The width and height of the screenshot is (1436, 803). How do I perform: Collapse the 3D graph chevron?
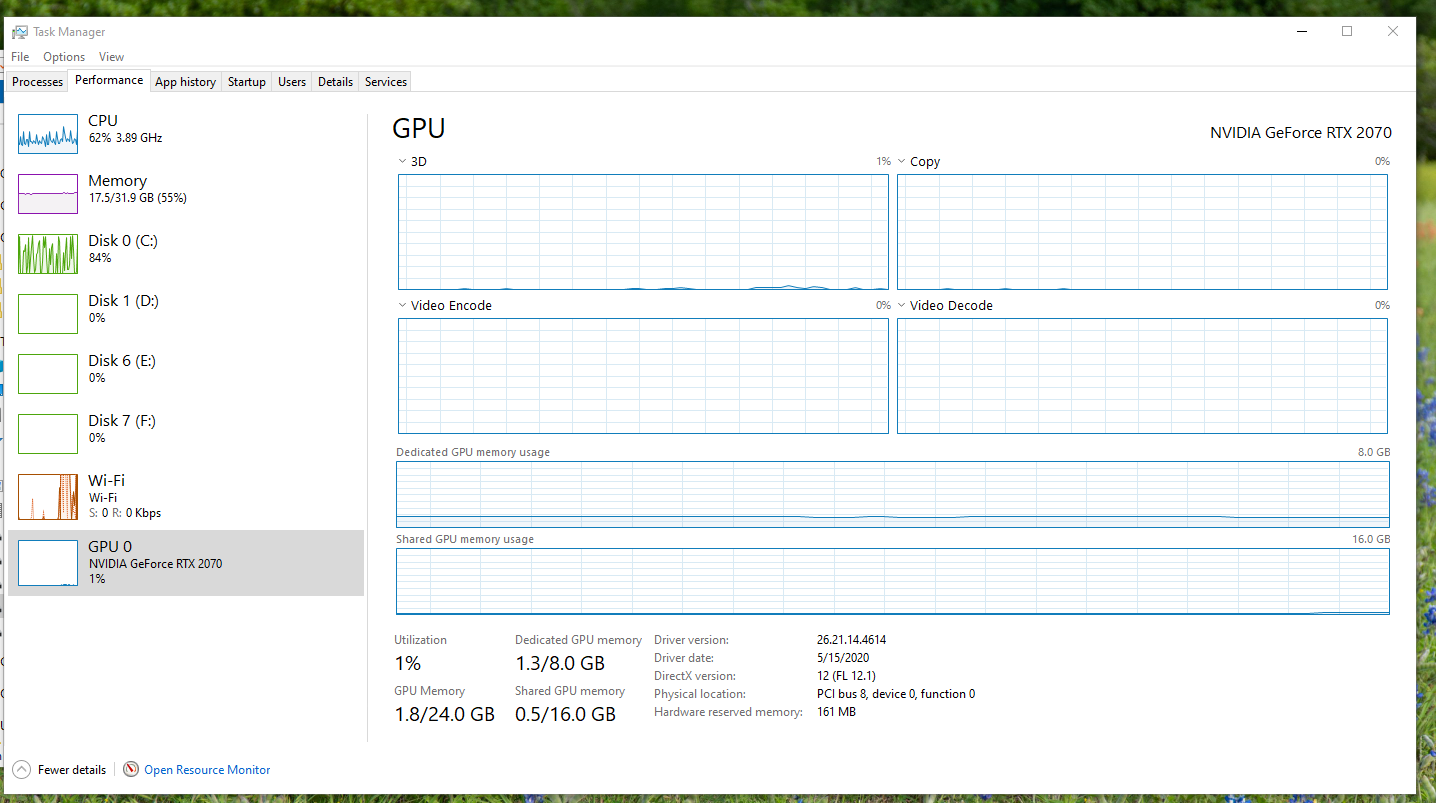pyautogui.click(x=402, y=161)
